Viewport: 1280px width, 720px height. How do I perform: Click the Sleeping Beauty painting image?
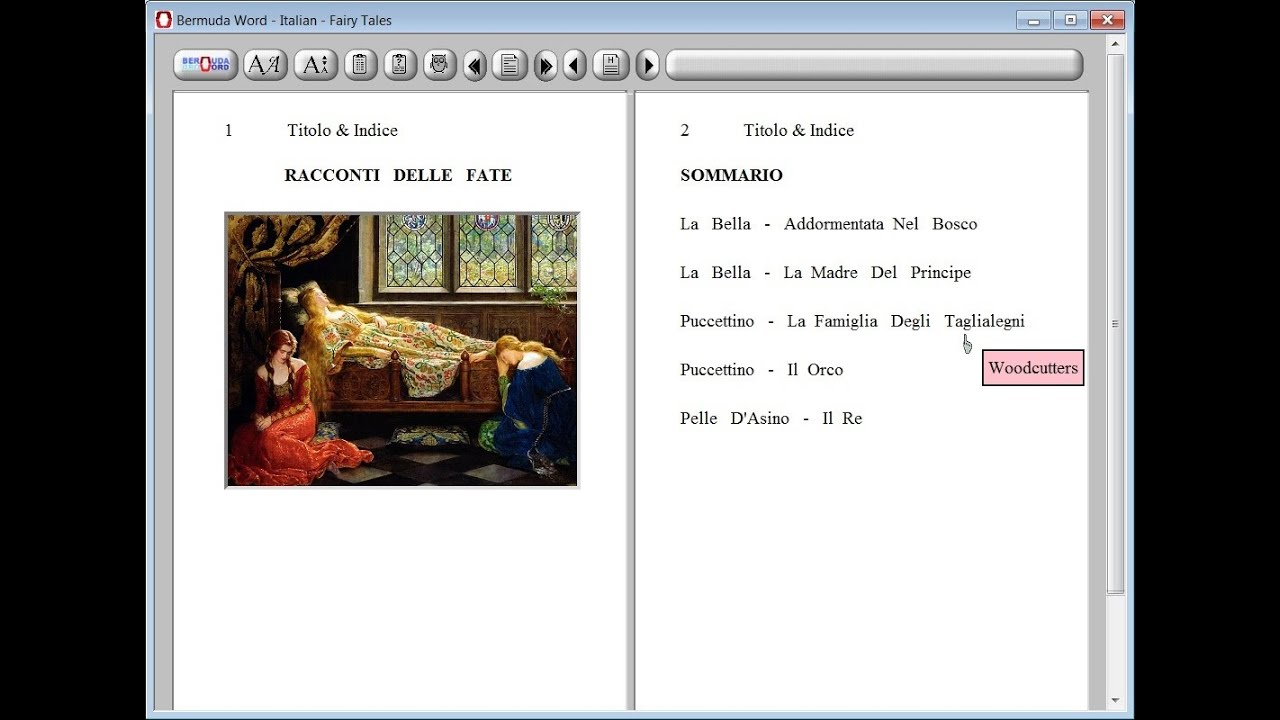coord(402,350)
